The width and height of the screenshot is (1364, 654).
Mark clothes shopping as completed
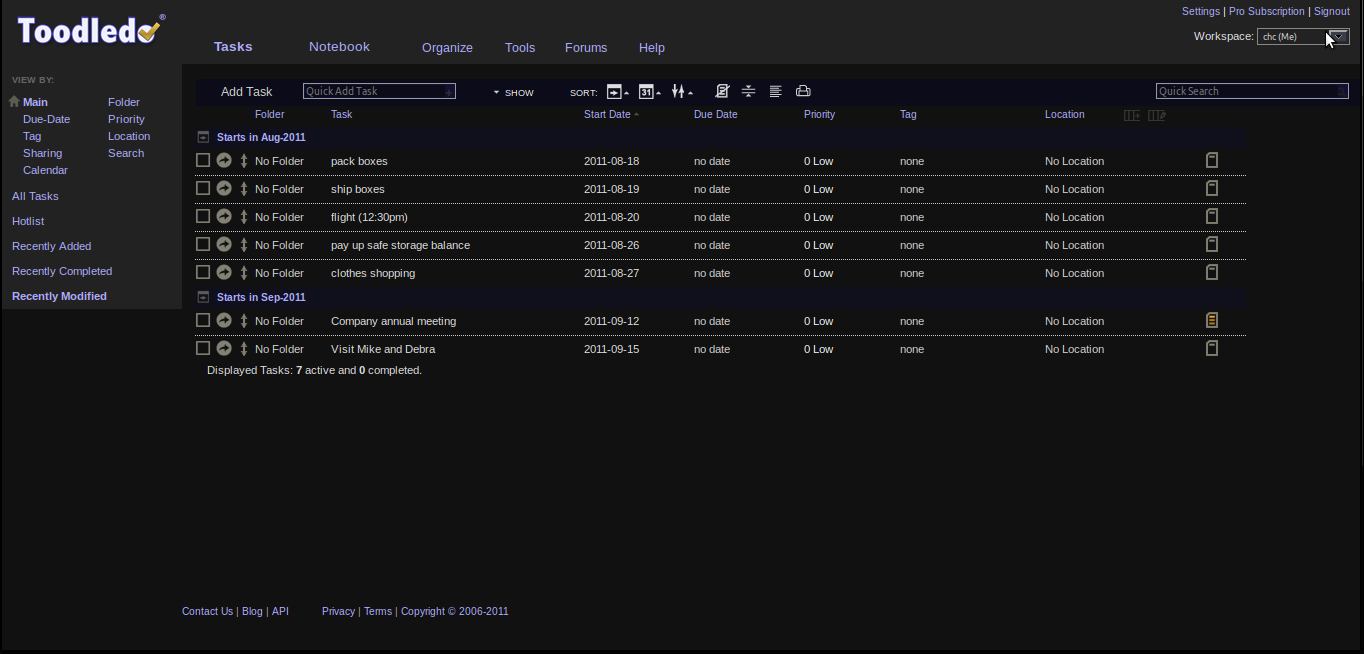pos(203,272)
